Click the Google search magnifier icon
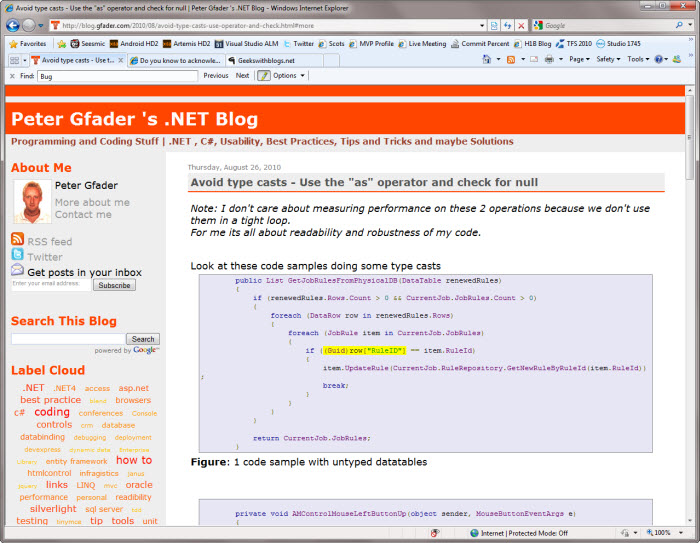700x543 pixels. point(677,25)
